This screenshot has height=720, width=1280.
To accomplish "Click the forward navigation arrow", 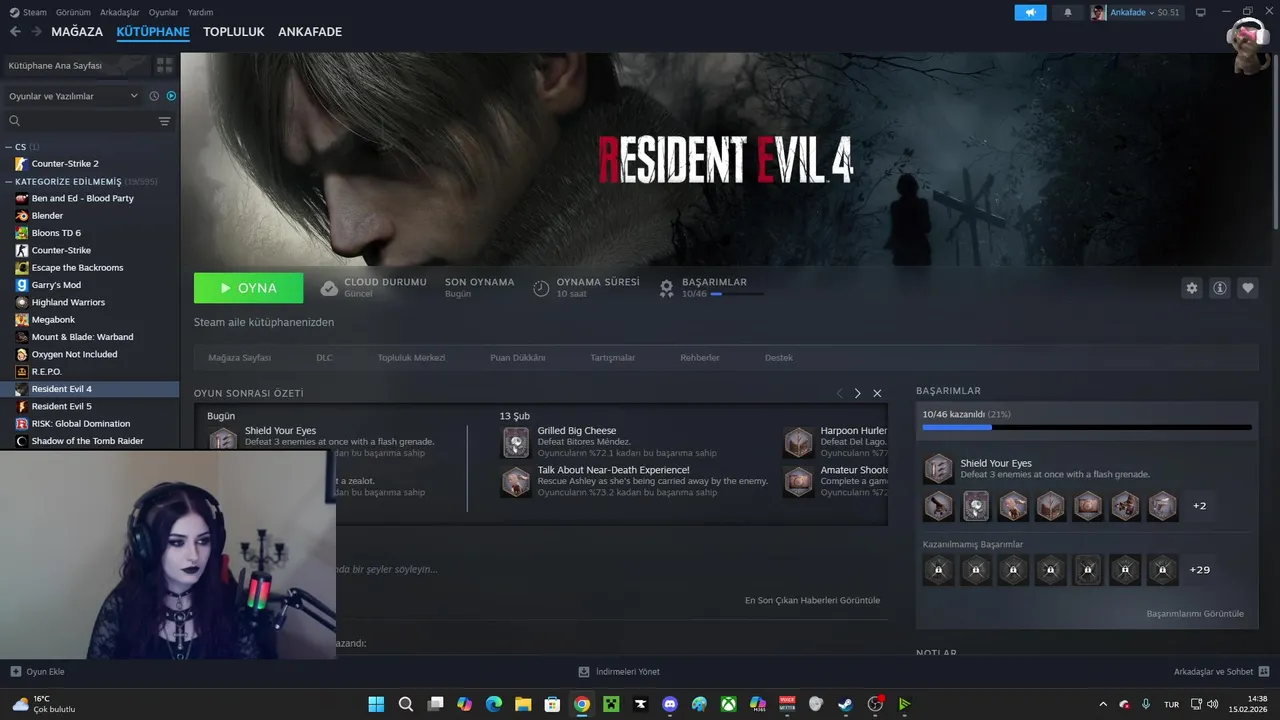I will pos(36,32).
